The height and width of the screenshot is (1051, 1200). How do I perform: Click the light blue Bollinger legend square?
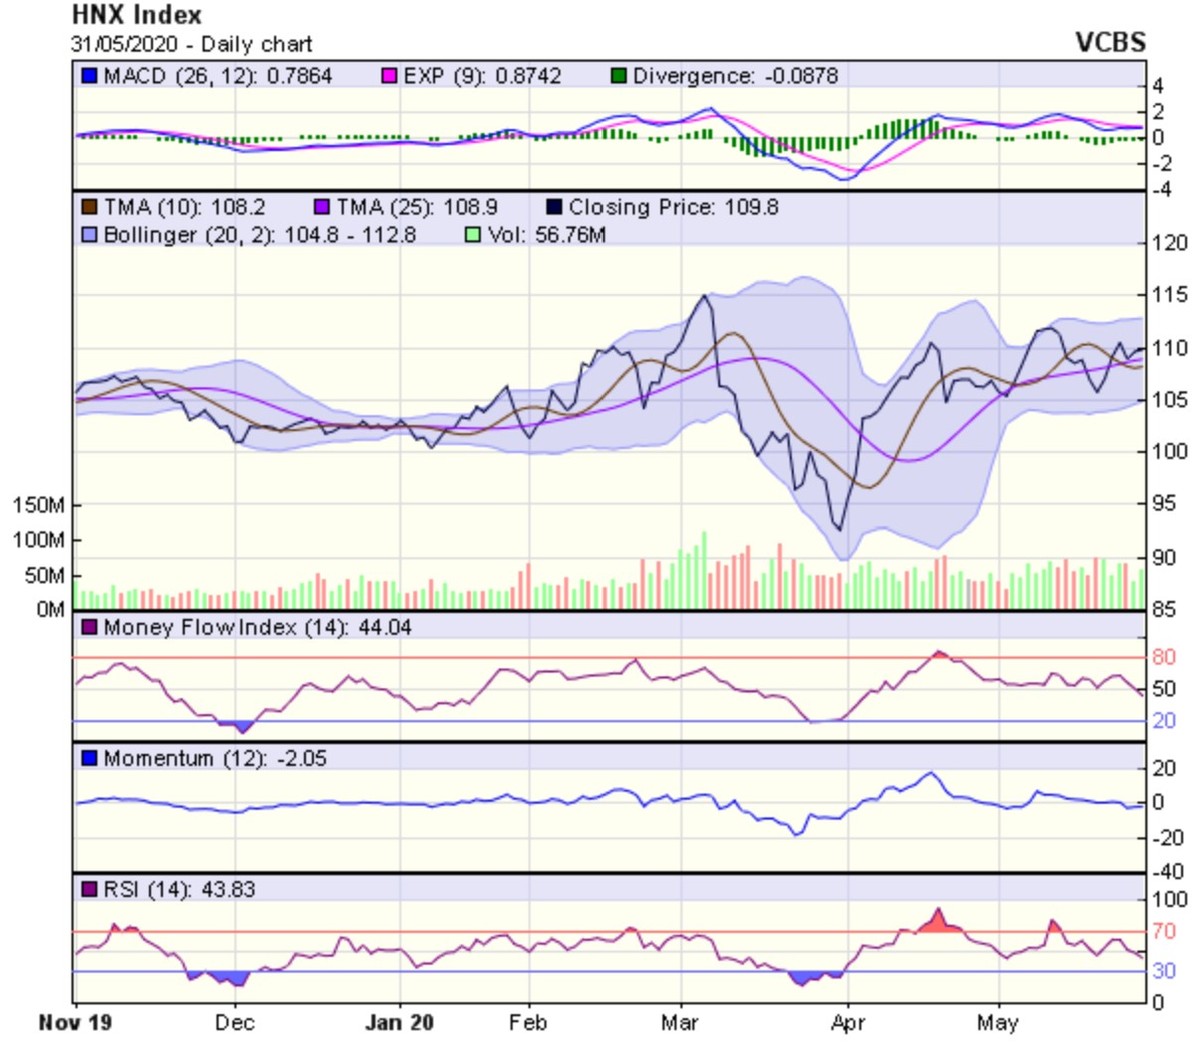tap(90, 235)
